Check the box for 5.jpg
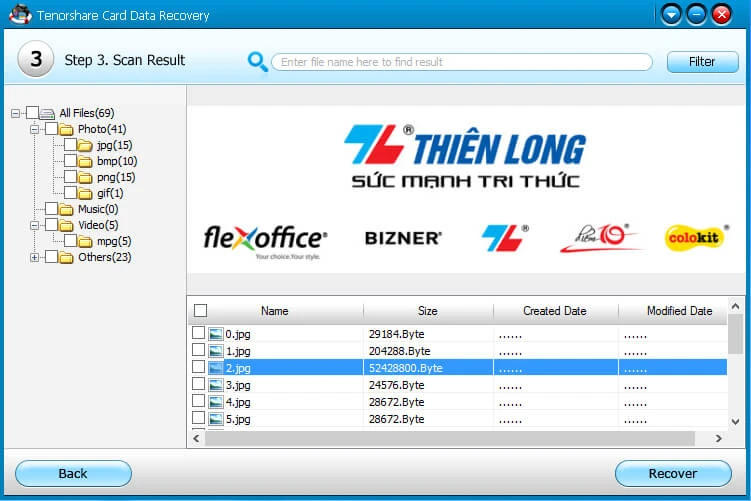The height and width of the screenshot is (501, 751). coord(198,418)
